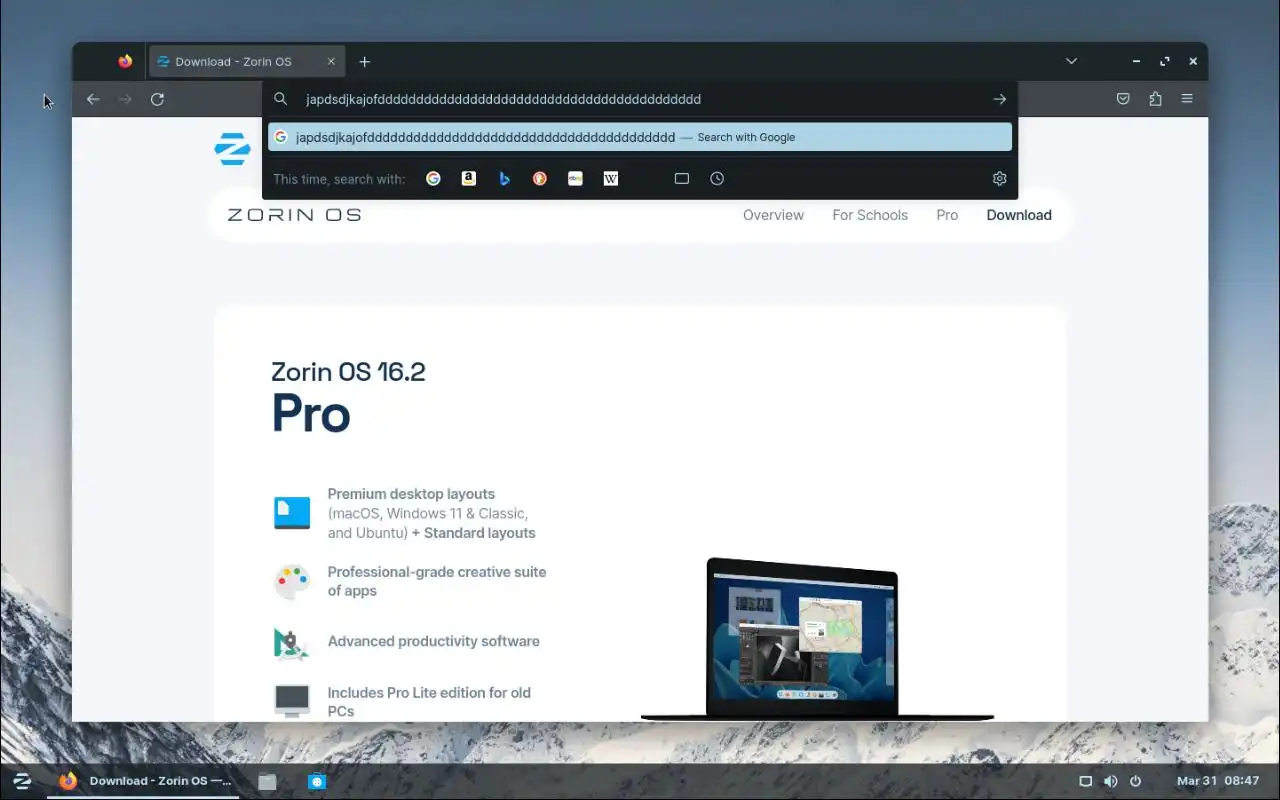
Task: Open the Firefox hamburger menu
Action: tap(1187, 99)
